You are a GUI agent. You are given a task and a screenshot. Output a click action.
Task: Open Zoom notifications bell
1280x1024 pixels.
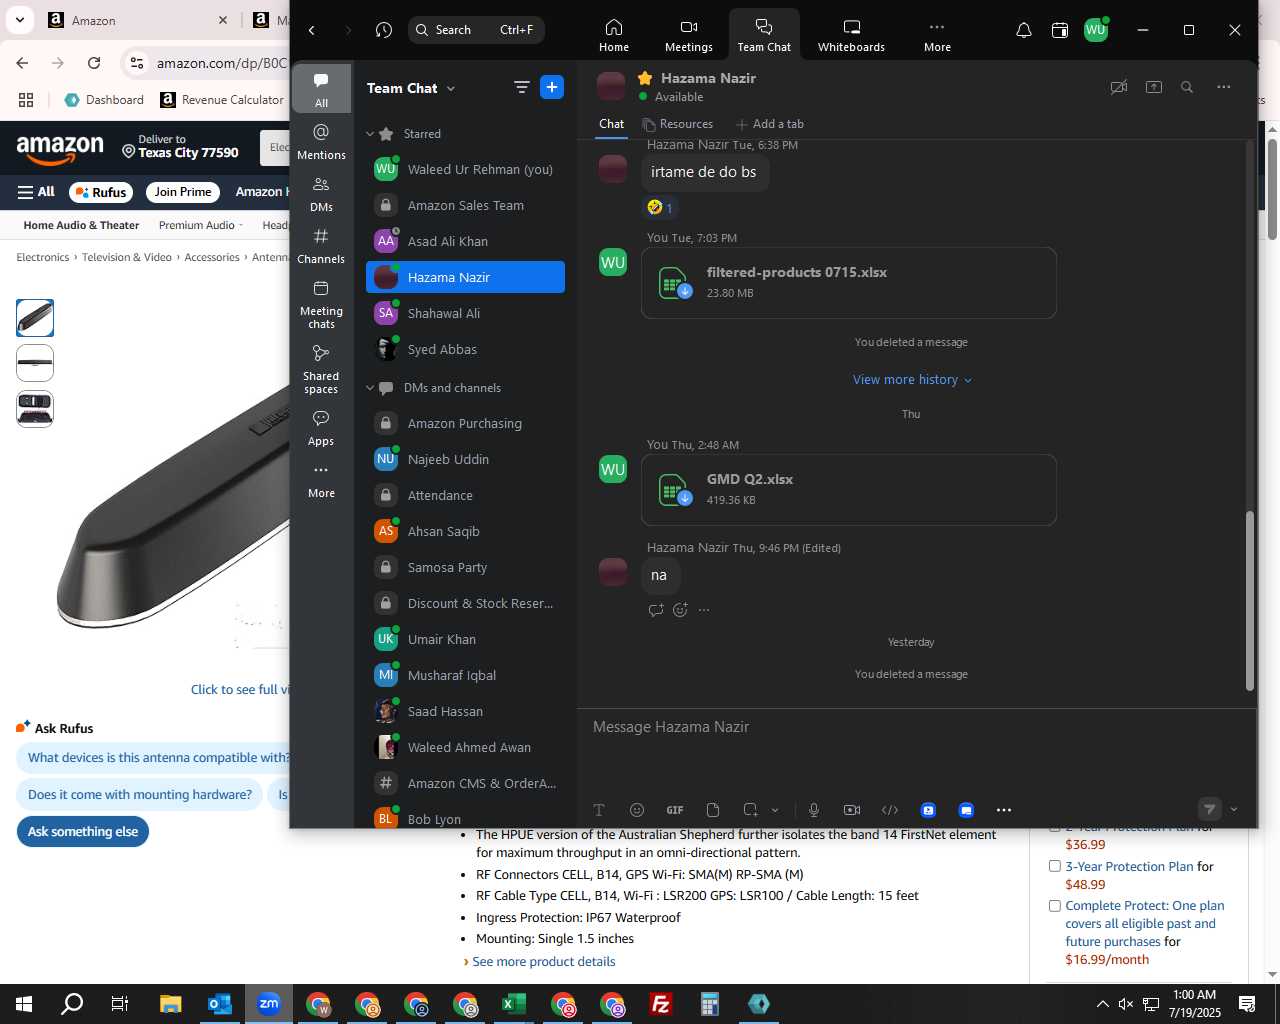[1024, 30]
